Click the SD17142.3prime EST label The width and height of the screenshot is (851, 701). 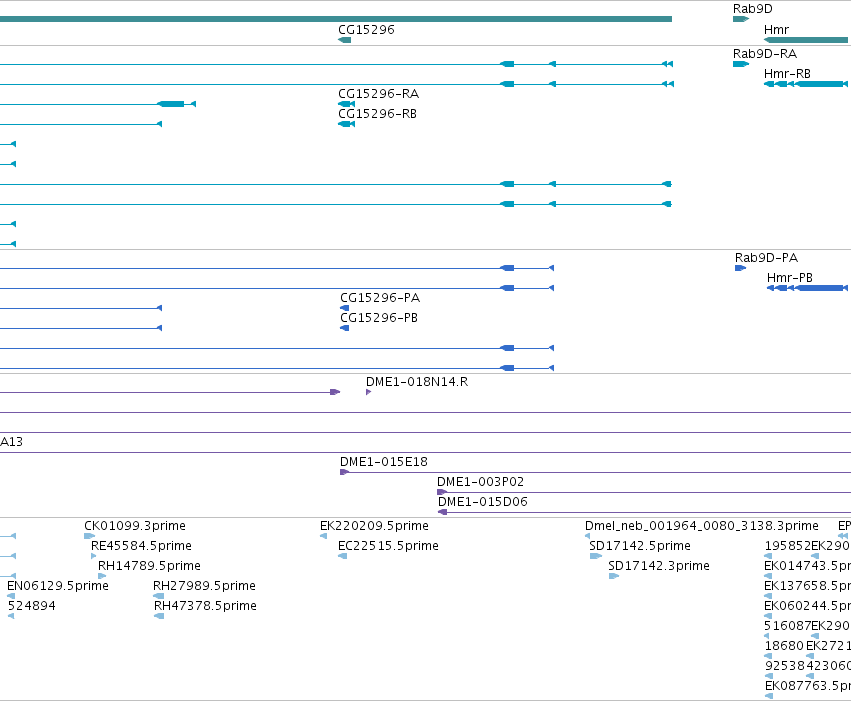[x=659, y=566]
